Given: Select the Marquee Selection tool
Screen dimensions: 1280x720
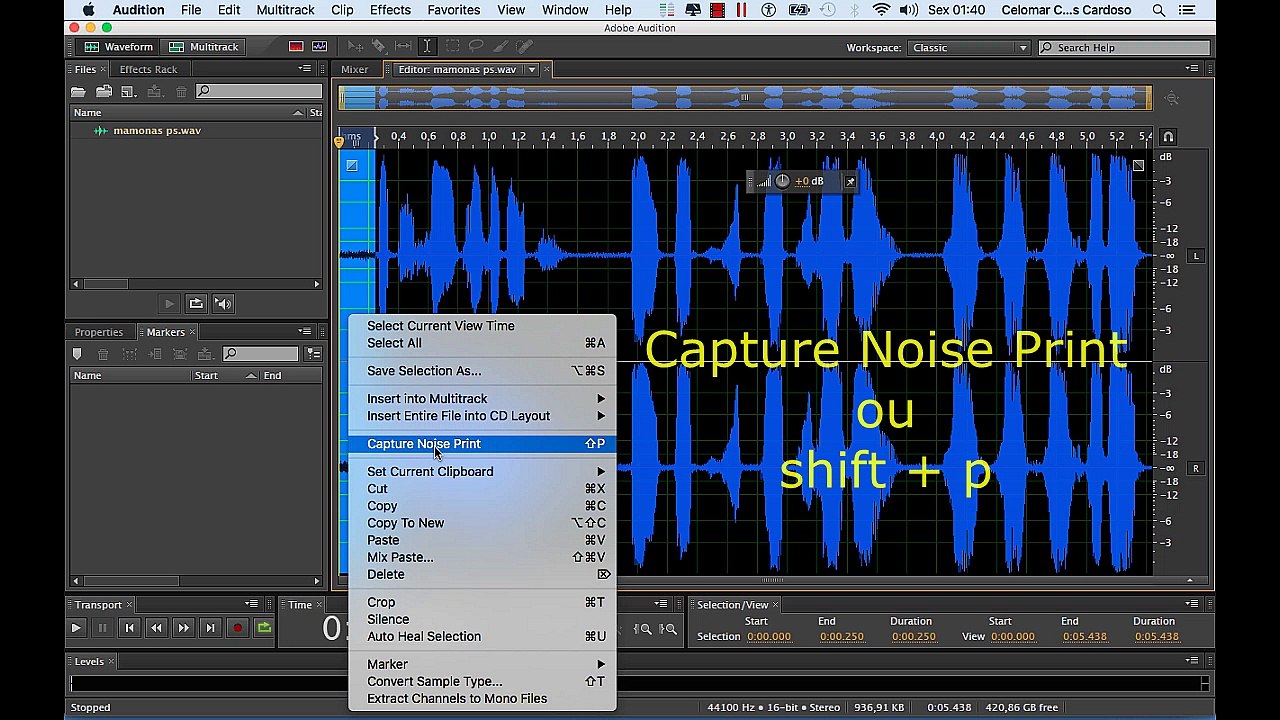Looking at the screenshot, I should [x=452, y=47].
